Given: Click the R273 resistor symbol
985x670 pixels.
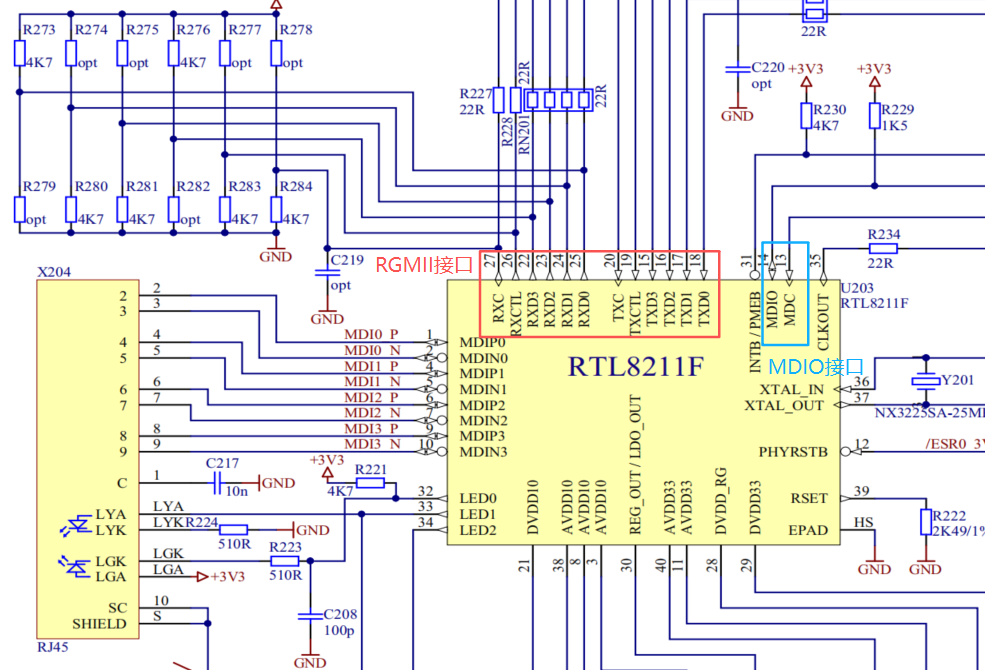Looking at the screenshot, I should [x=19, y=53].
